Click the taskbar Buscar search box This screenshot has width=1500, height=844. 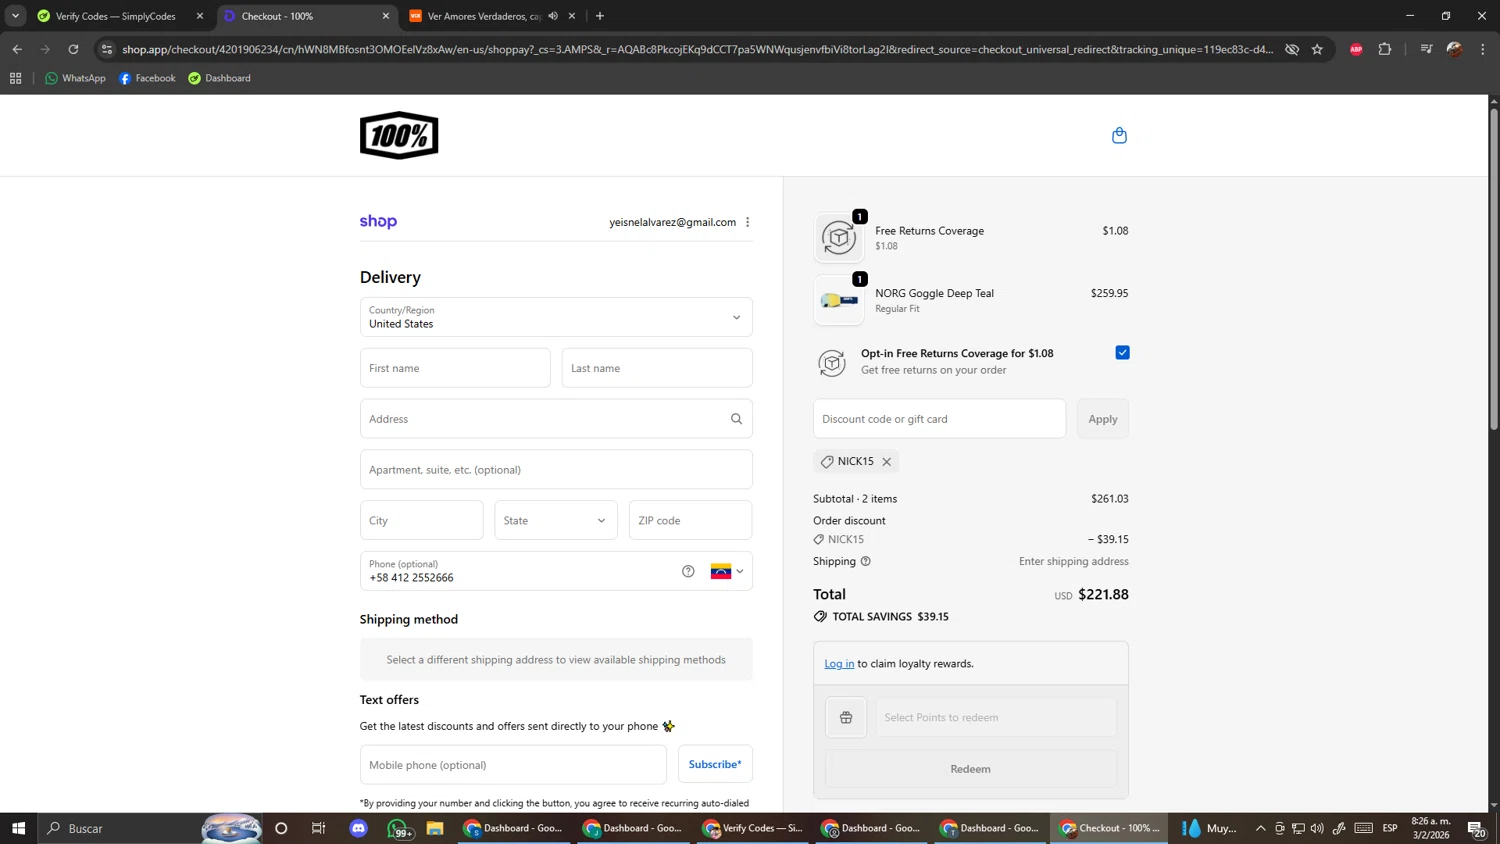pyautogui.click(x=150, y=828)
